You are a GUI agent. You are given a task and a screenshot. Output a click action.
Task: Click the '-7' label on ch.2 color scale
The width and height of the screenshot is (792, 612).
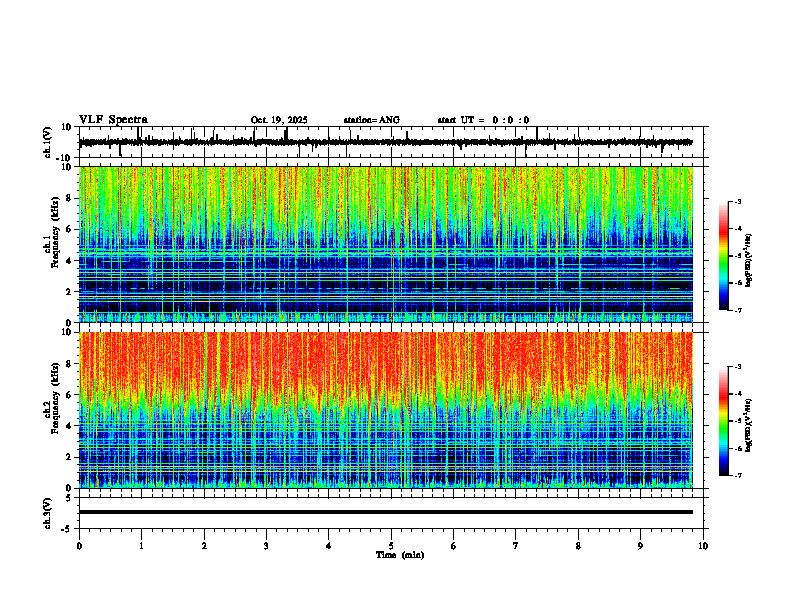pyautogui.click(x=737, y=475)
